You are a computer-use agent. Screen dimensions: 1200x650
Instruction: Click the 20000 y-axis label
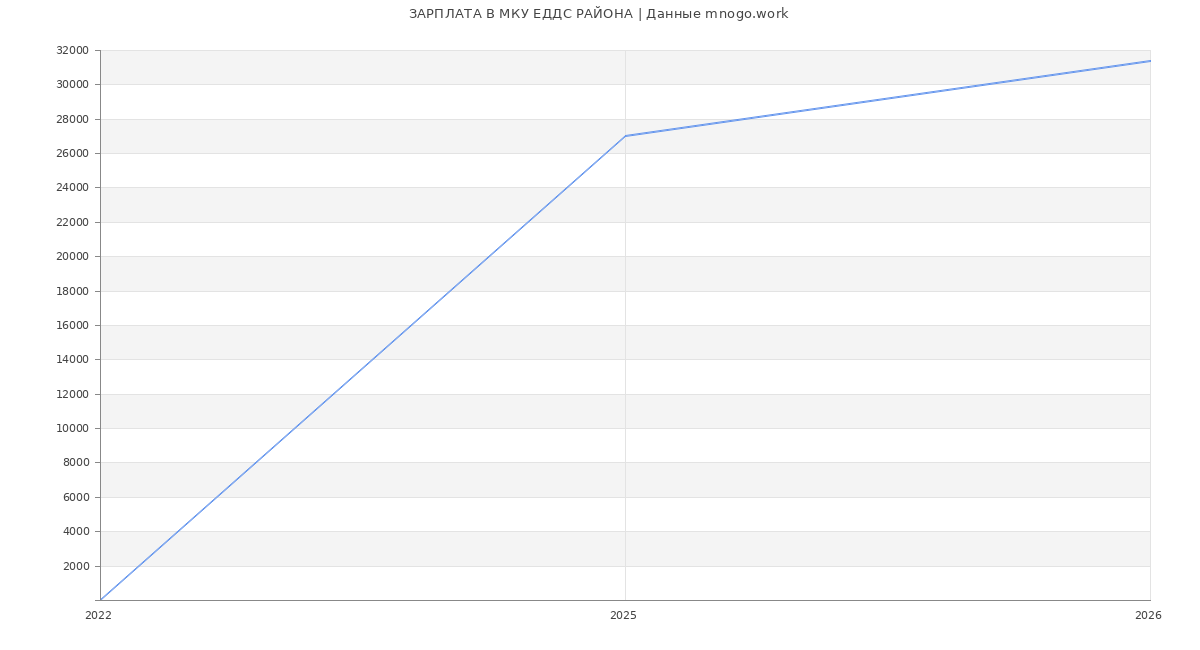(72, 256)
